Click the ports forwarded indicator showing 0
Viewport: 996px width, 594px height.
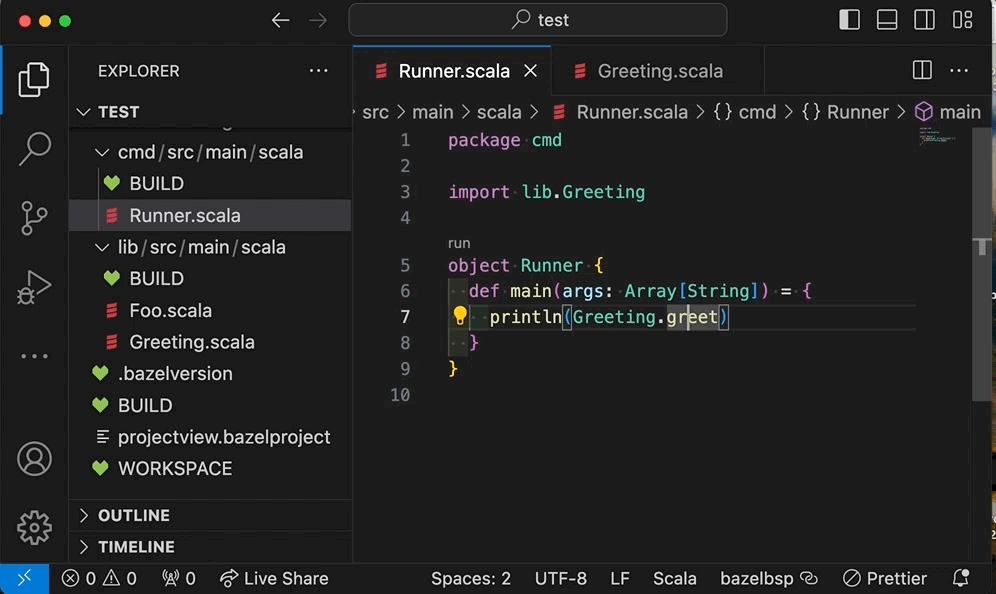tap(178, 578)
